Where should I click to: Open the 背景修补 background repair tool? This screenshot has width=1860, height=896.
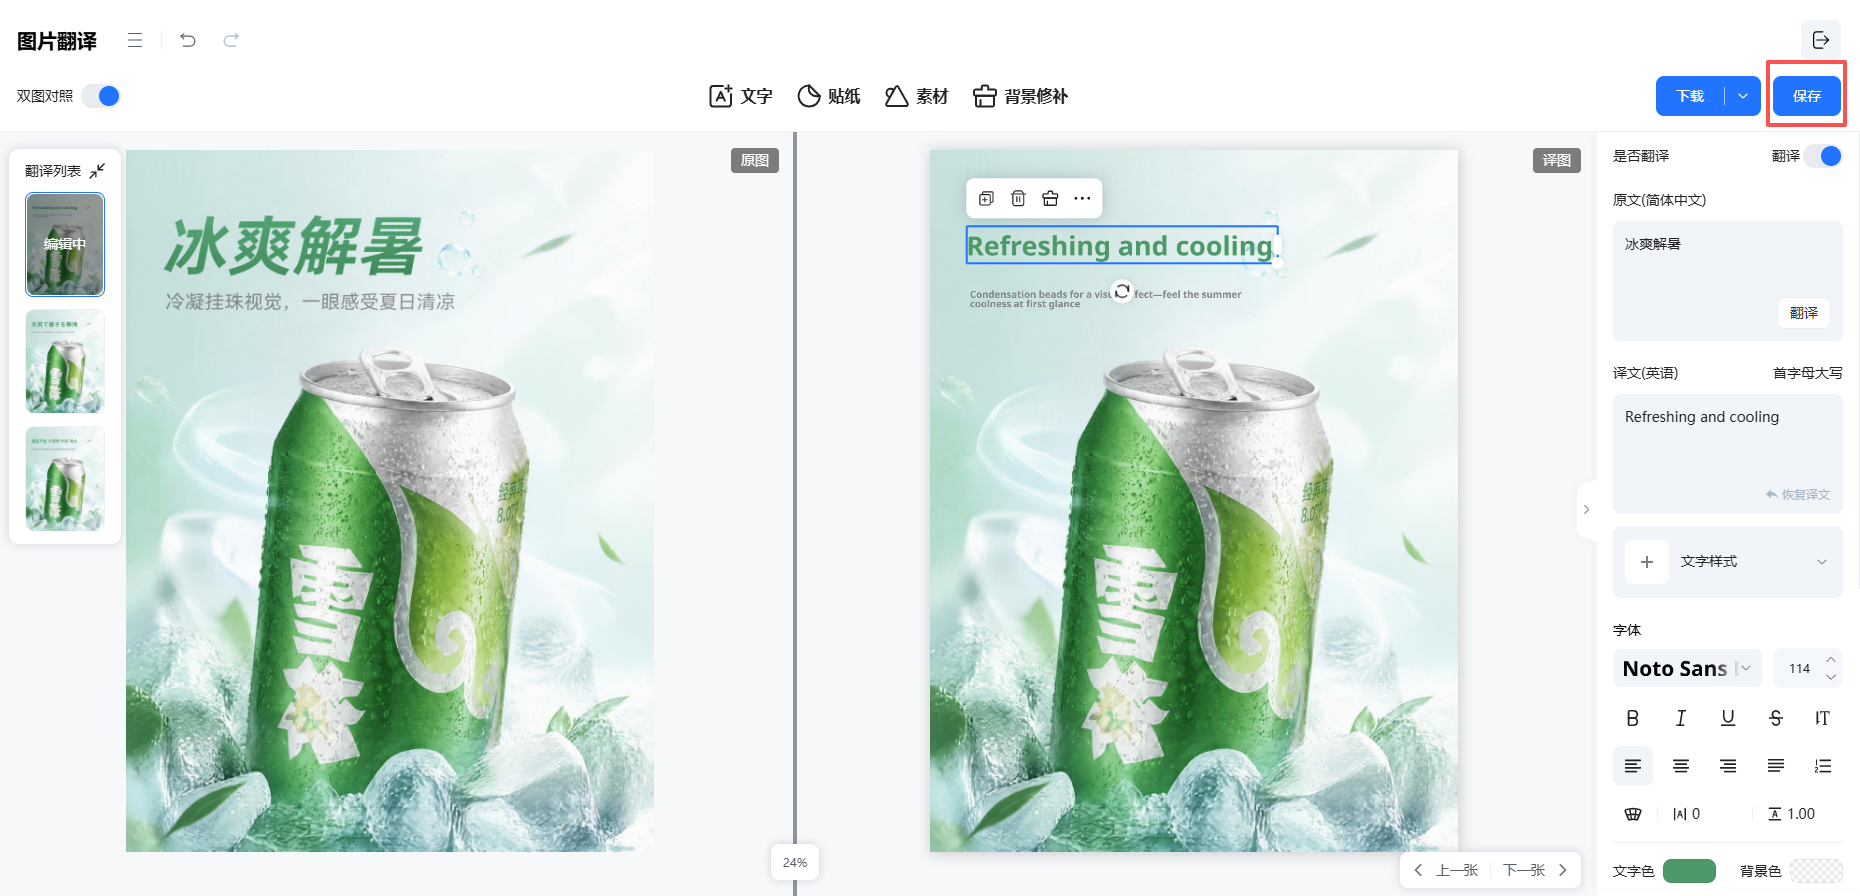[1021, 96]
